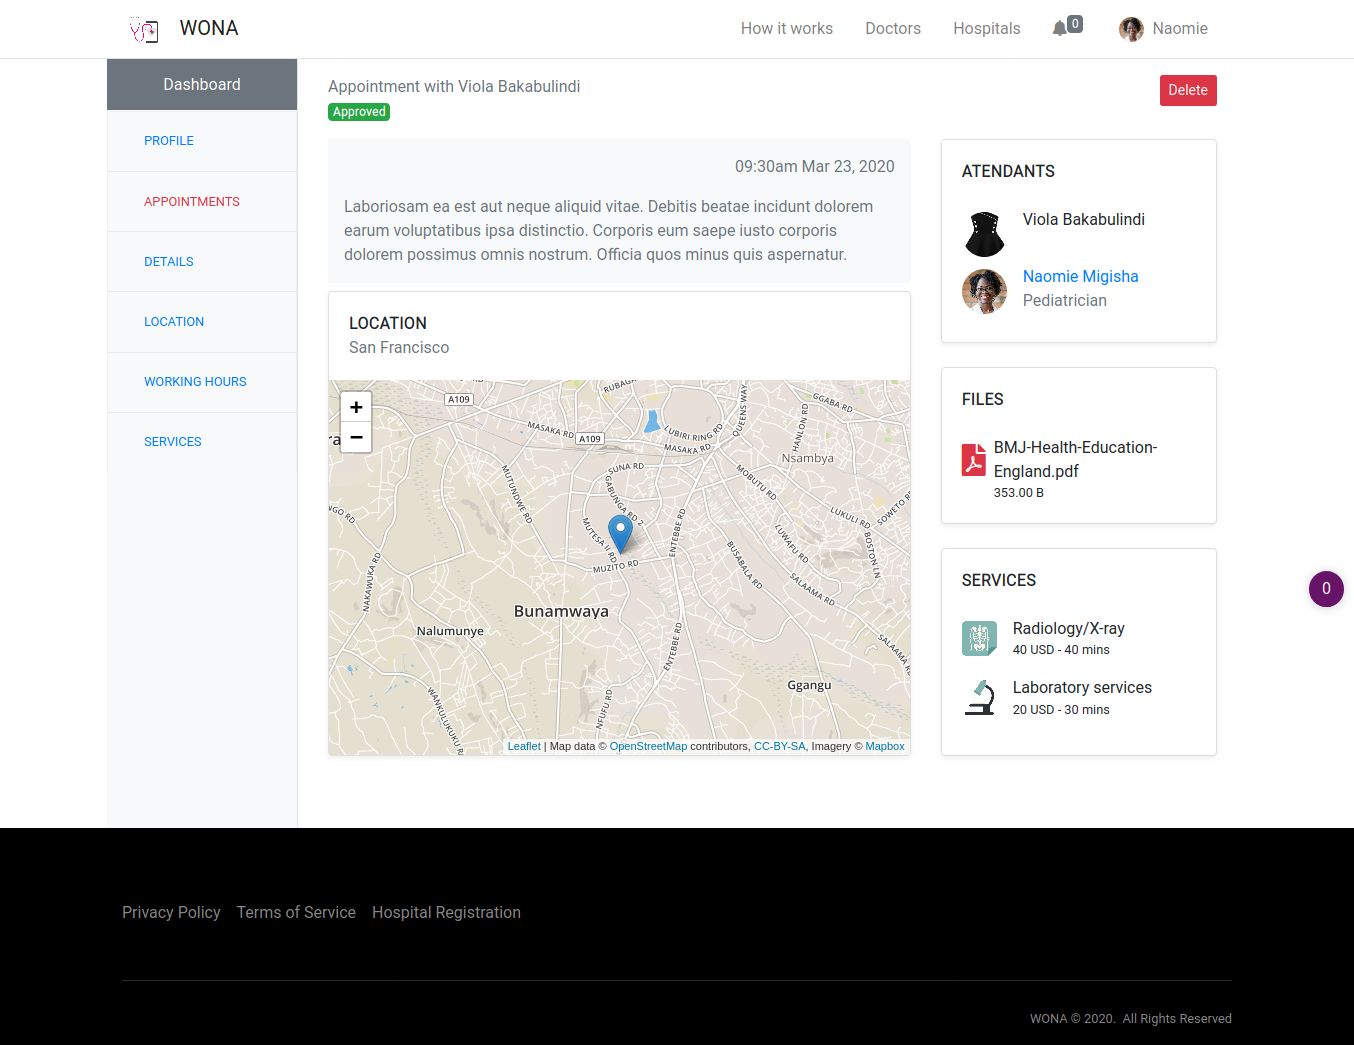Click the PDF file icon
1354x1045 pixels.
coord(973,460)
